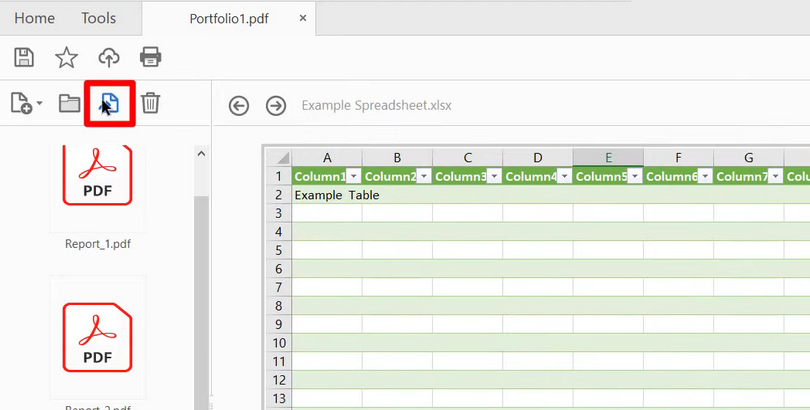Image resolution: width=810 pixels, height=410 pixels.
Task: Go to previous file with left arrow
Action: [x=239, y=106]
